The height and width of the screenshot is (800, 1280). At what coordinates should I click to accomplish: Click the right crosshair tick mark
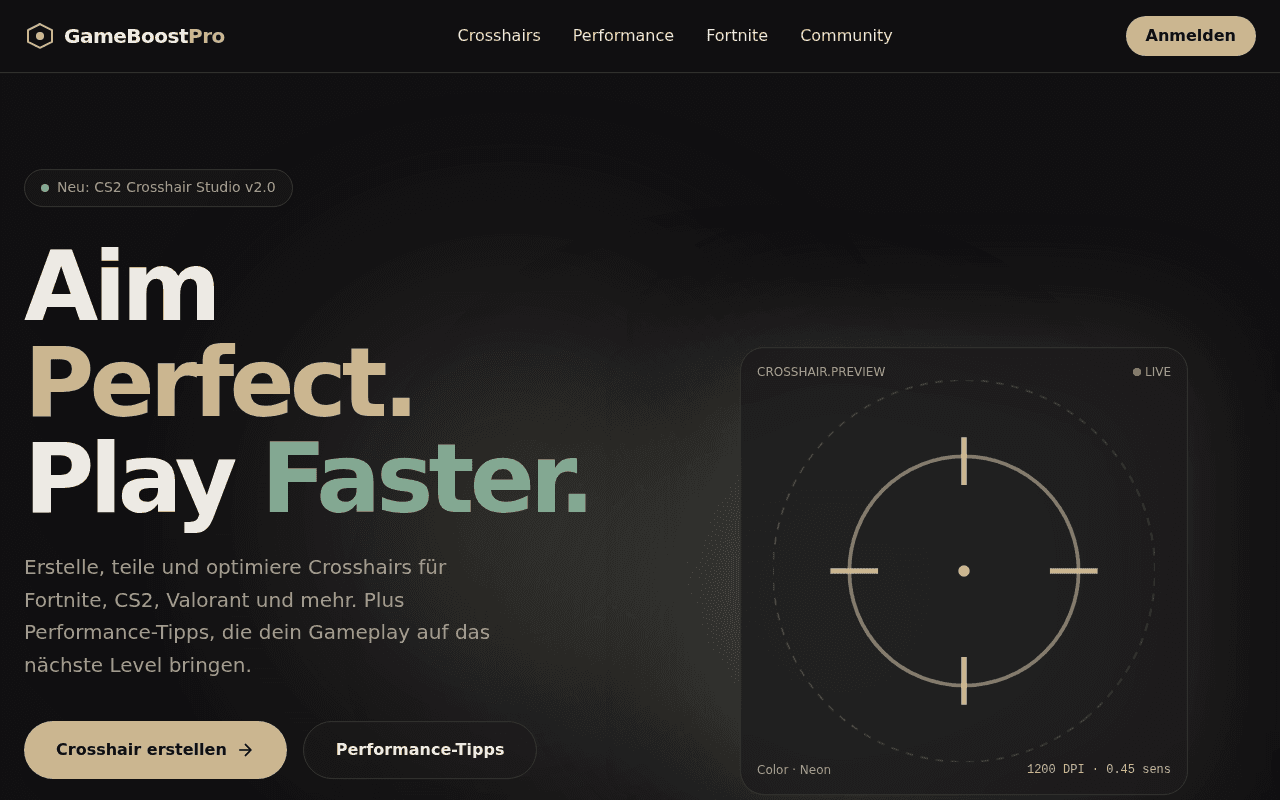1074,571
